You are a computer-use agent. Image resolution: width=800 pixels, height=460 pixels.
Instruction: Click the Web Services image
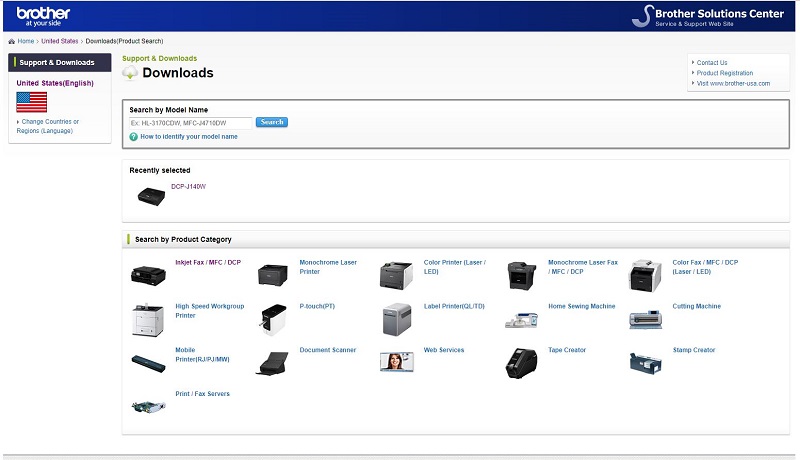click(x=396, y=362)
